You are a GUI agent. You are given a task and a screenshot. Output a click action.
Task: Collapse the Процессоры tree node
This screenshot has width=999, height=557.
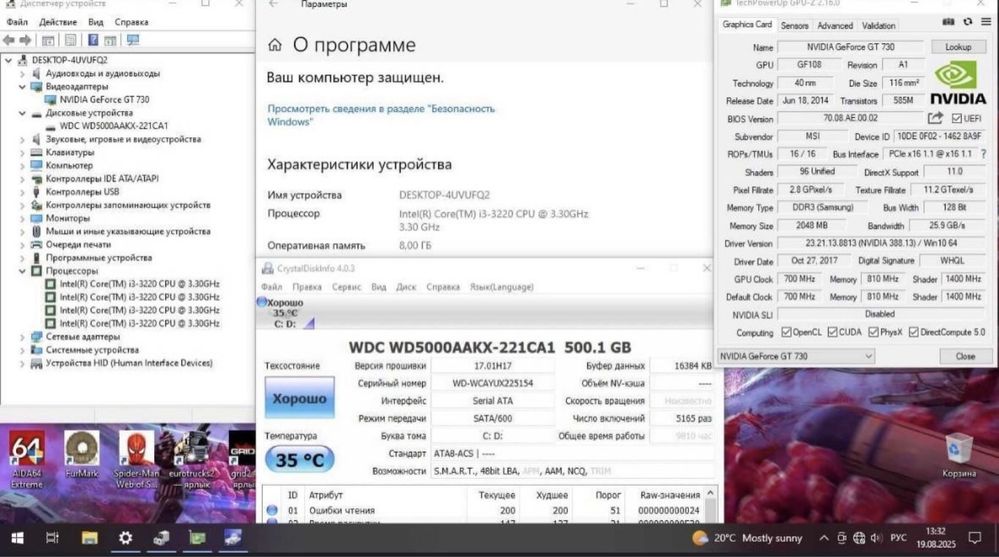(22, 271)
